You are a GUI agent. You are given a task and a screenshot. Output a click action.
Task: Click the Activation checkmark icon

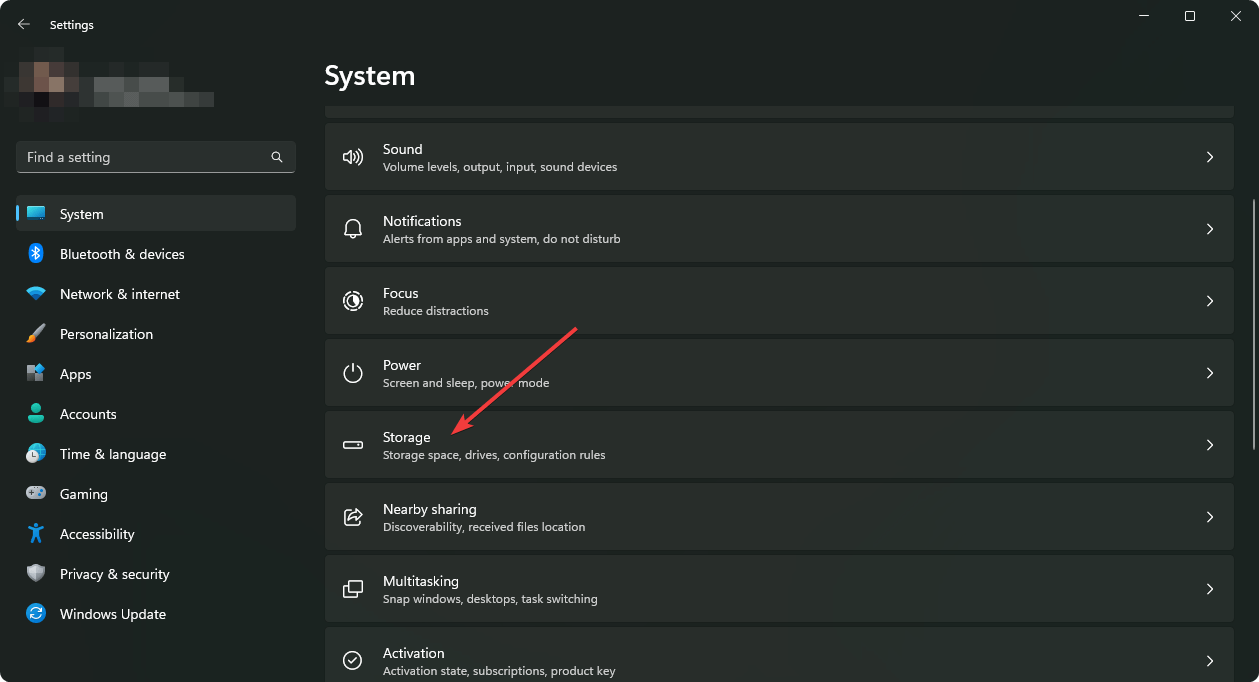click(x=353, y=661)
